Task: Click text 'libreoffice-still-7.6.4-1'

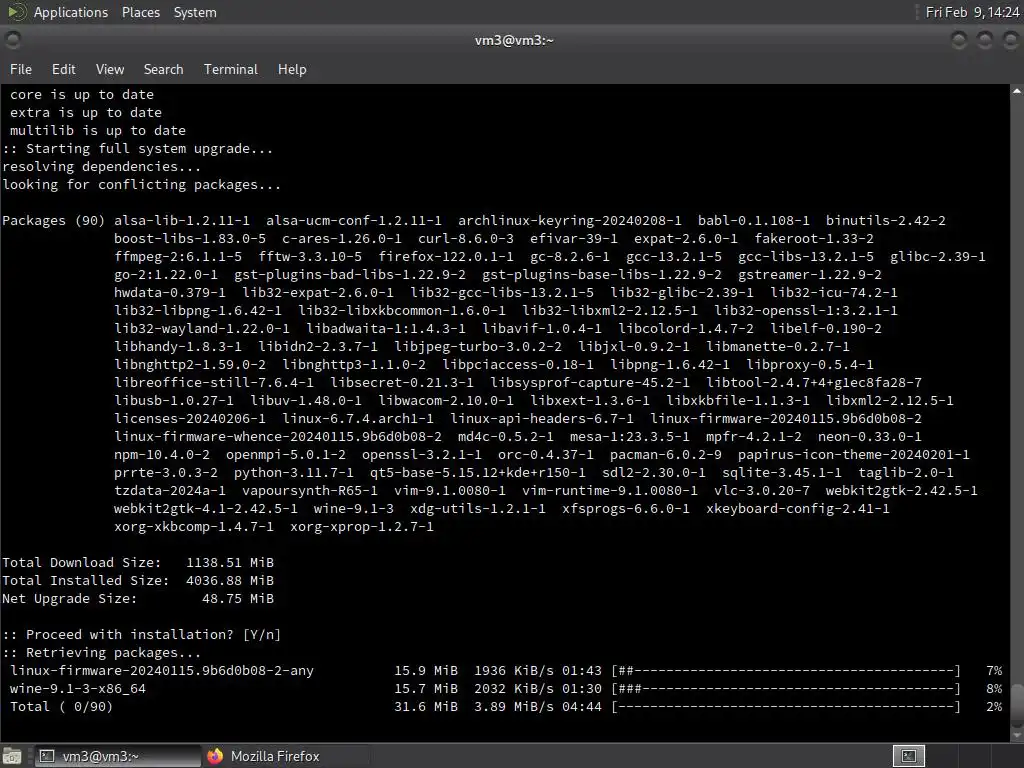Action: (x=214, y=383)
